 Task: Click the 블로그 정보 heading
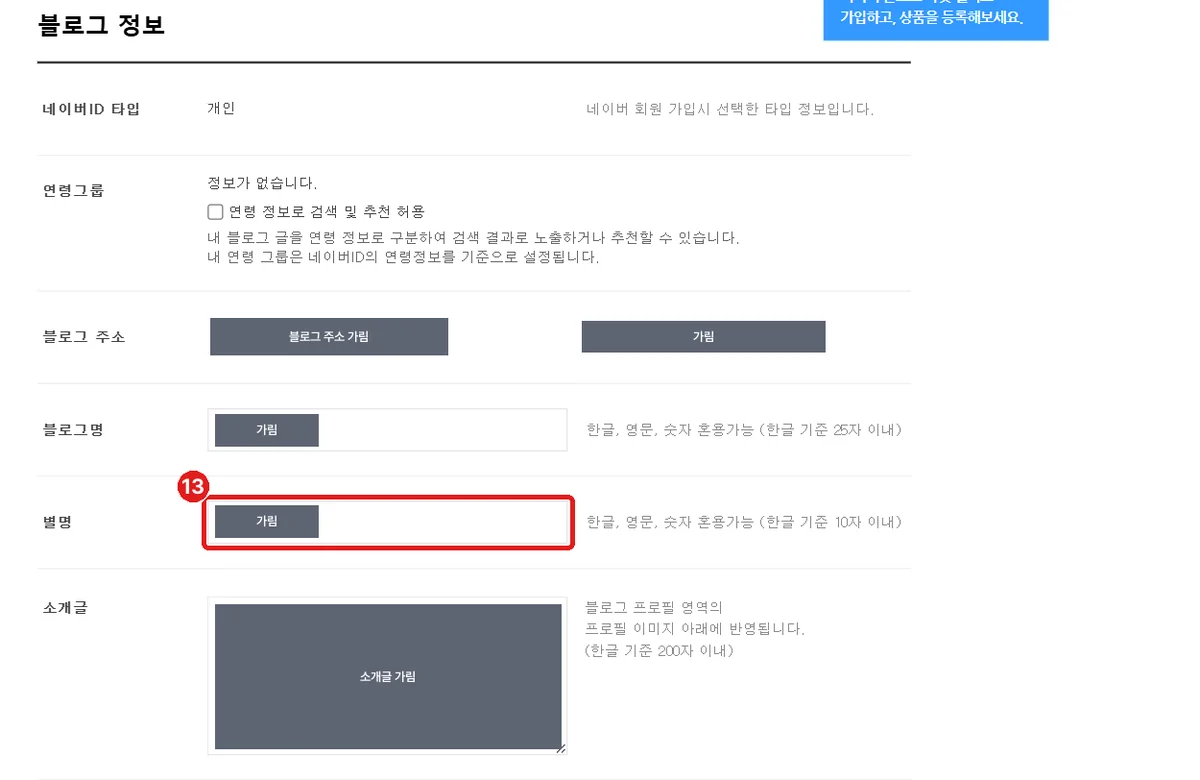pyautogui.click(x=101, y=25)
